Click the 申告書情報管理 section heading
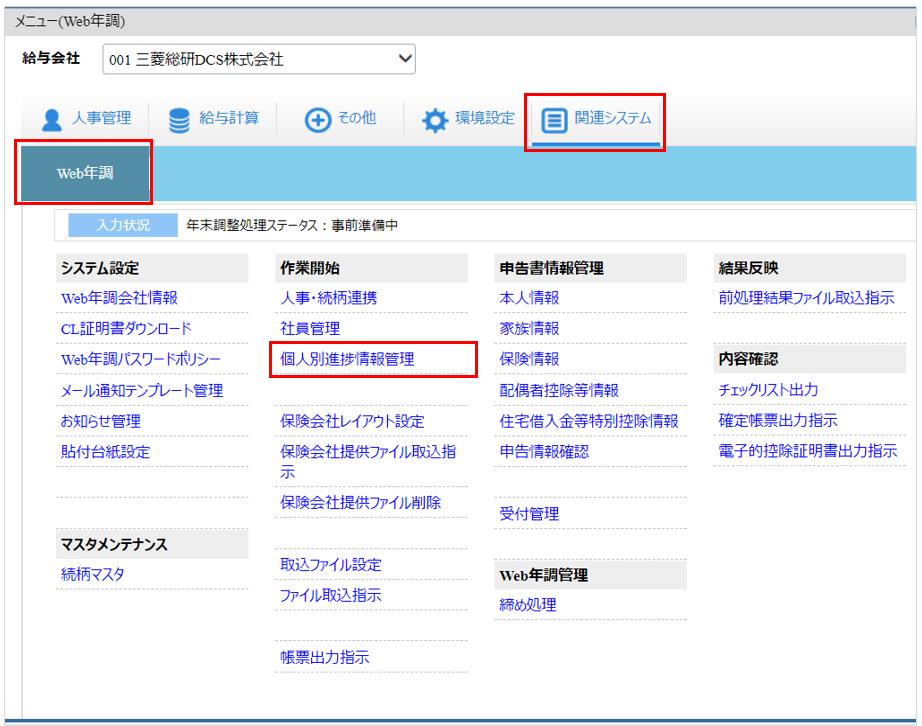The image size is (922, 726). [x=552, y=268]
